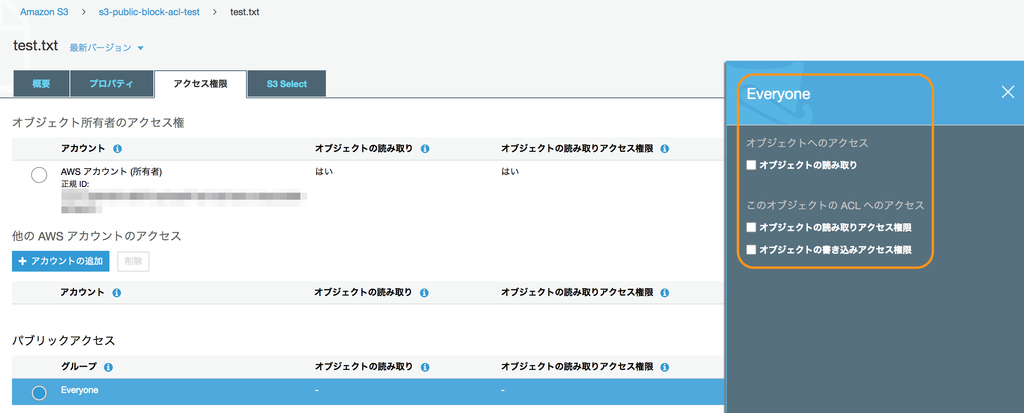1024x413 pixels.
Task: Check オブジェクトの読み取り in Everyone panel
Action: [x=752, y=165]
